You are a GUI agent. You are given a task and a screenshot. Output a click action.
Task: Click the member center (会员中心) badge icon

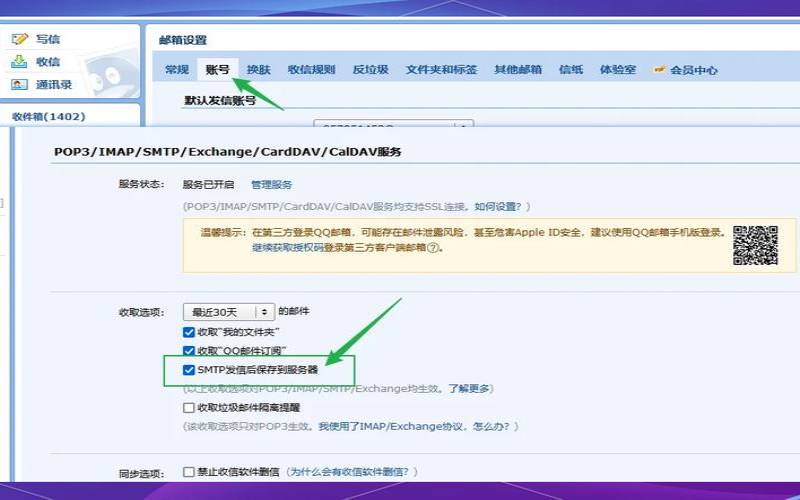(x=660, y=69)
